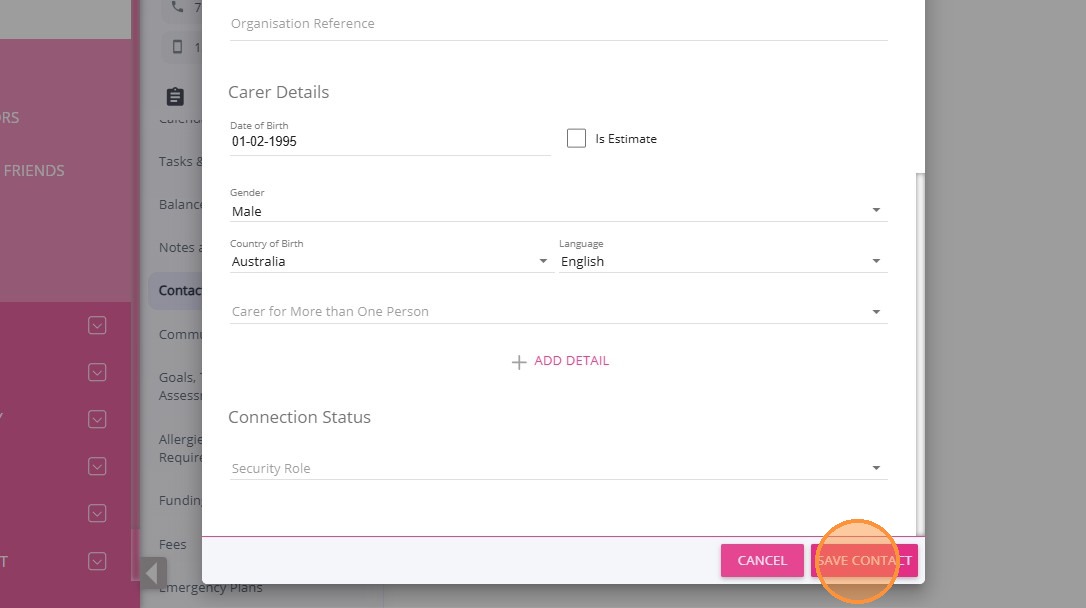The image size is (1086, 608).
Task: Open the Country of Birth dropdown
Action: click(390, 261)
